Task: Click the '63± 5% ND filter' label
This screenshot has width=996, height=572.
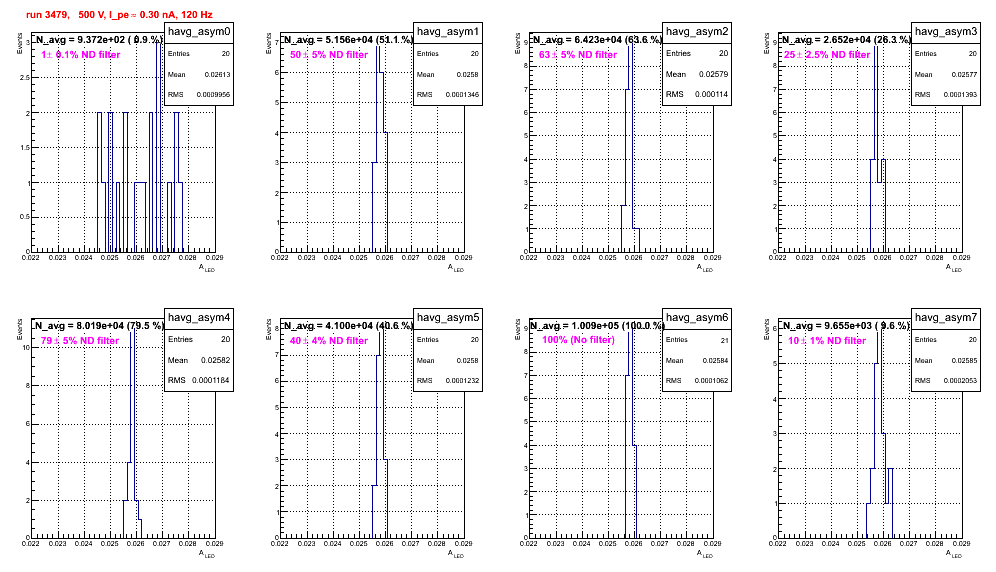Action: [578, 55]
